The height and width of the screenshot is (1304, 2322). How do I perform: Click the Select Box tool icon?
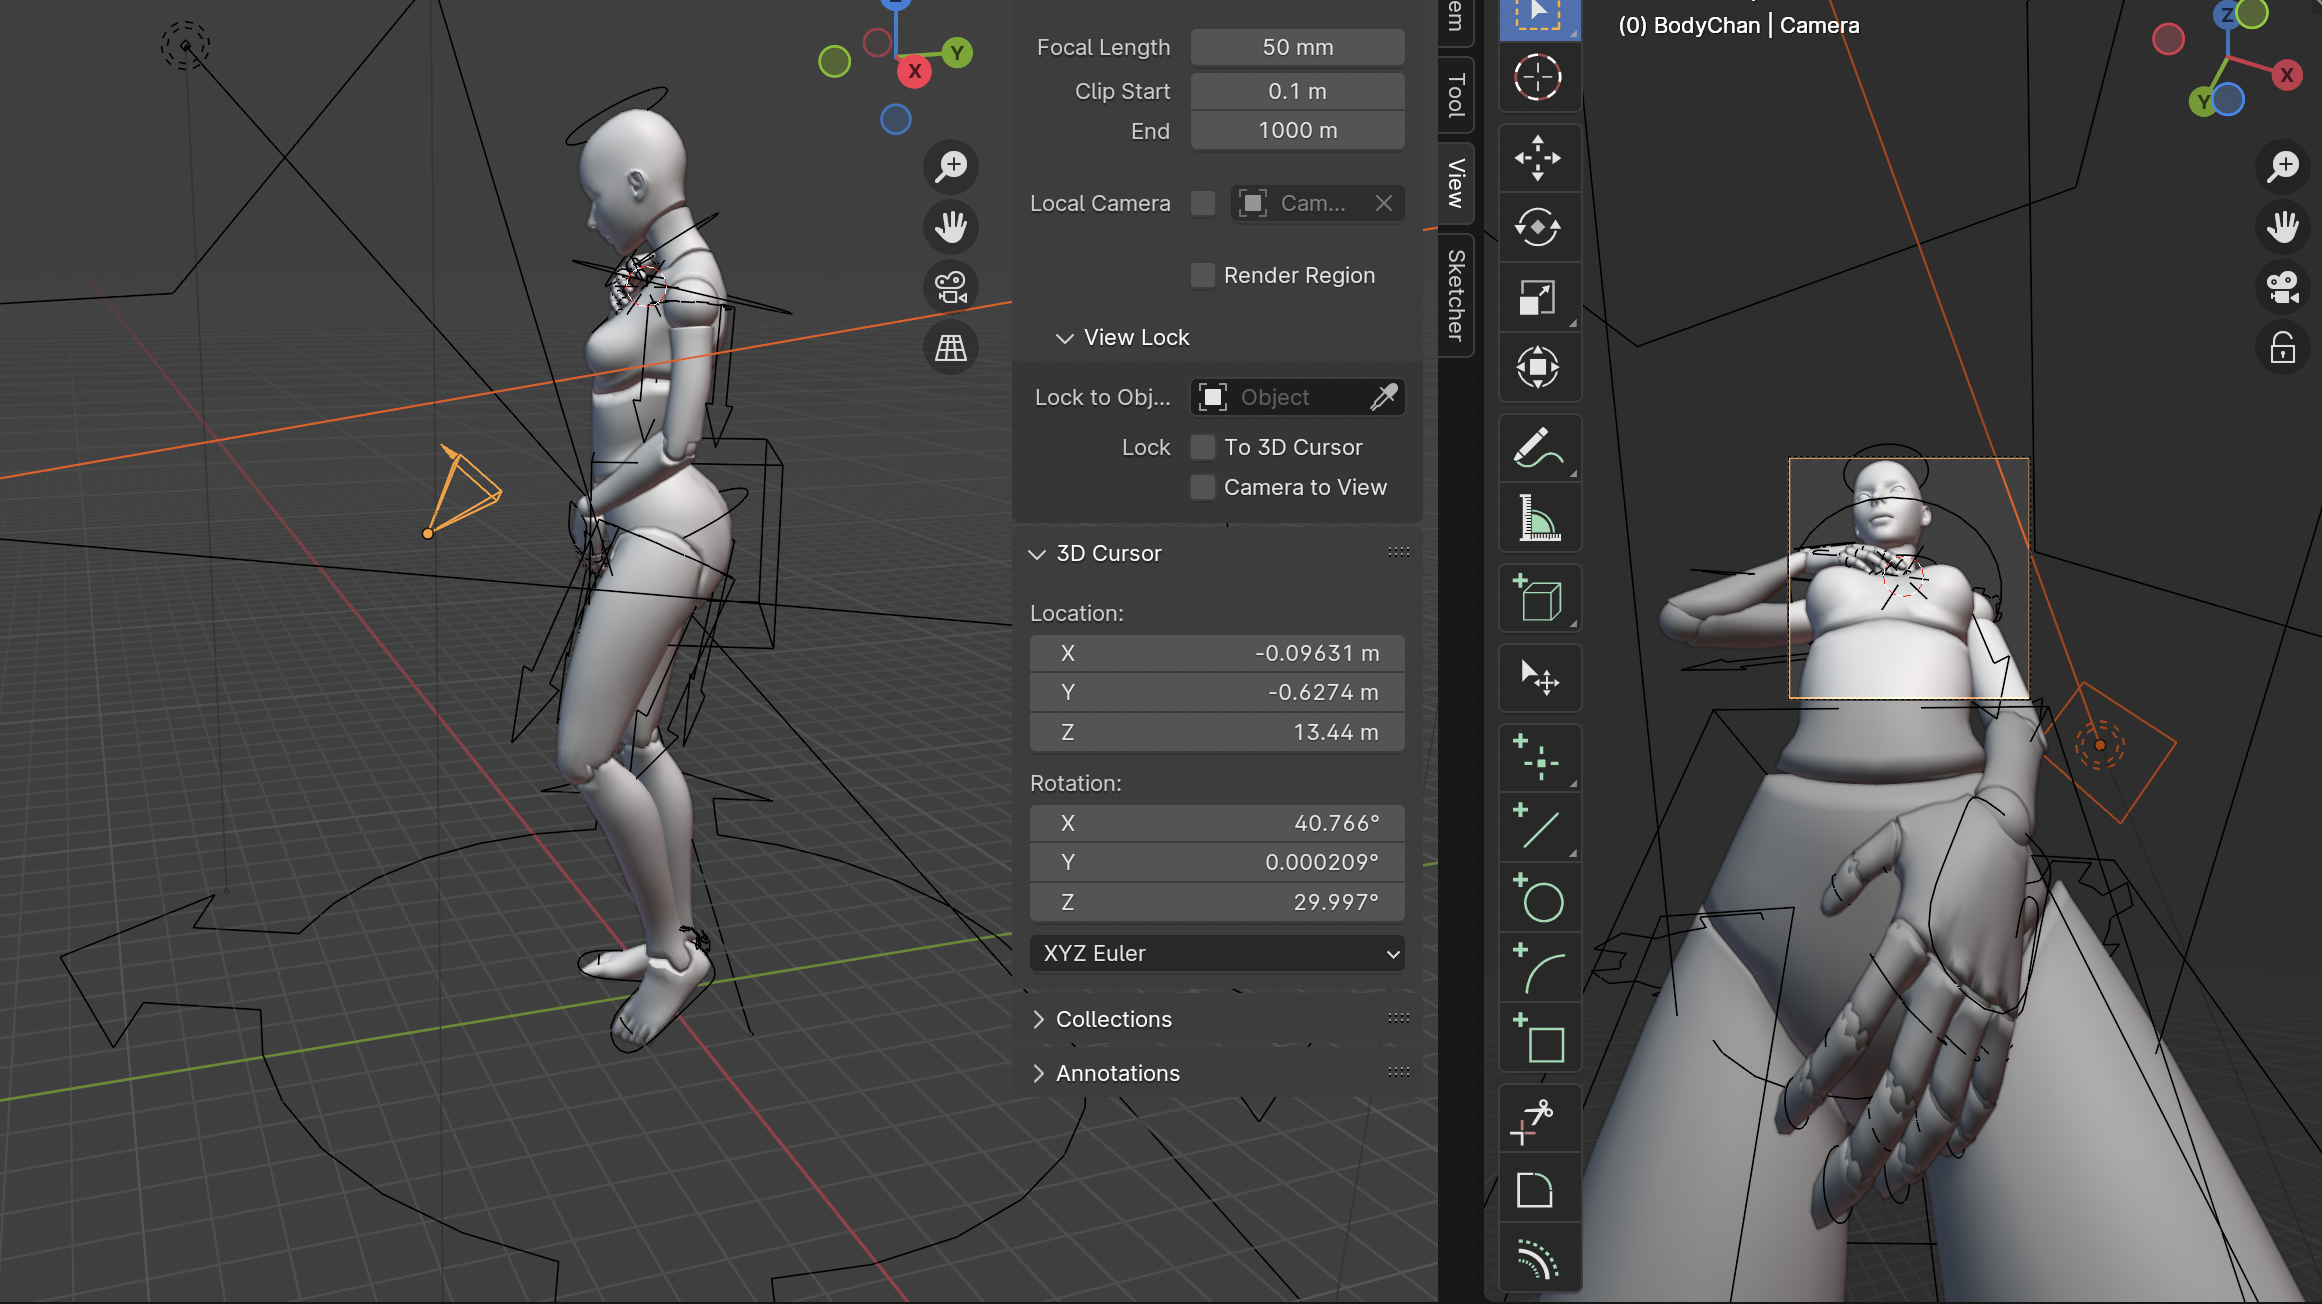point(1538,16)
